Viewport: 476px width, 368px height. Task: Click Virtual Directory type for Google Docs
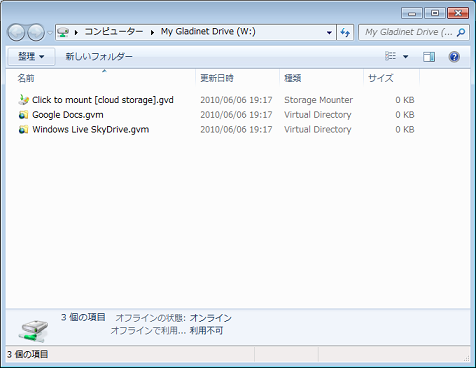tap(318, 115)
